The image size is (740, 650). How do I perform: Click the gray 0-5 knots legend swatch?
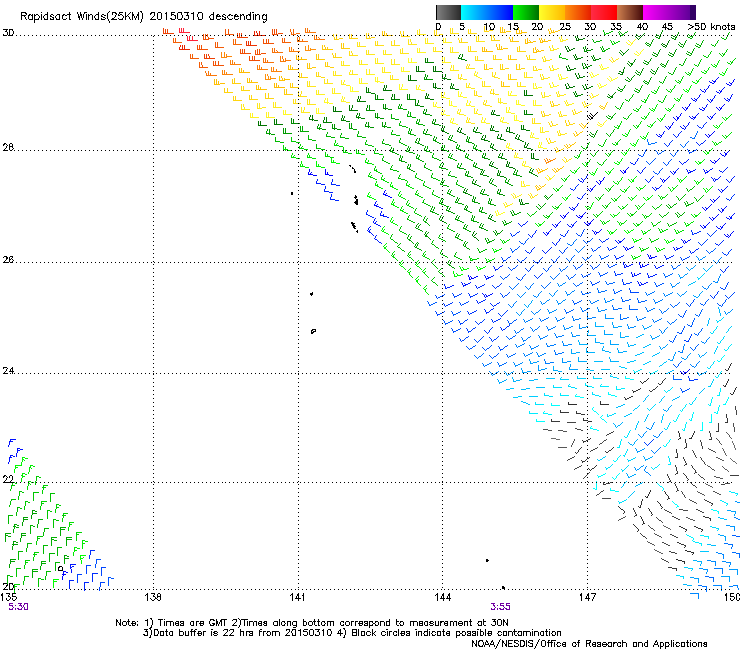[x=448, y=12]
